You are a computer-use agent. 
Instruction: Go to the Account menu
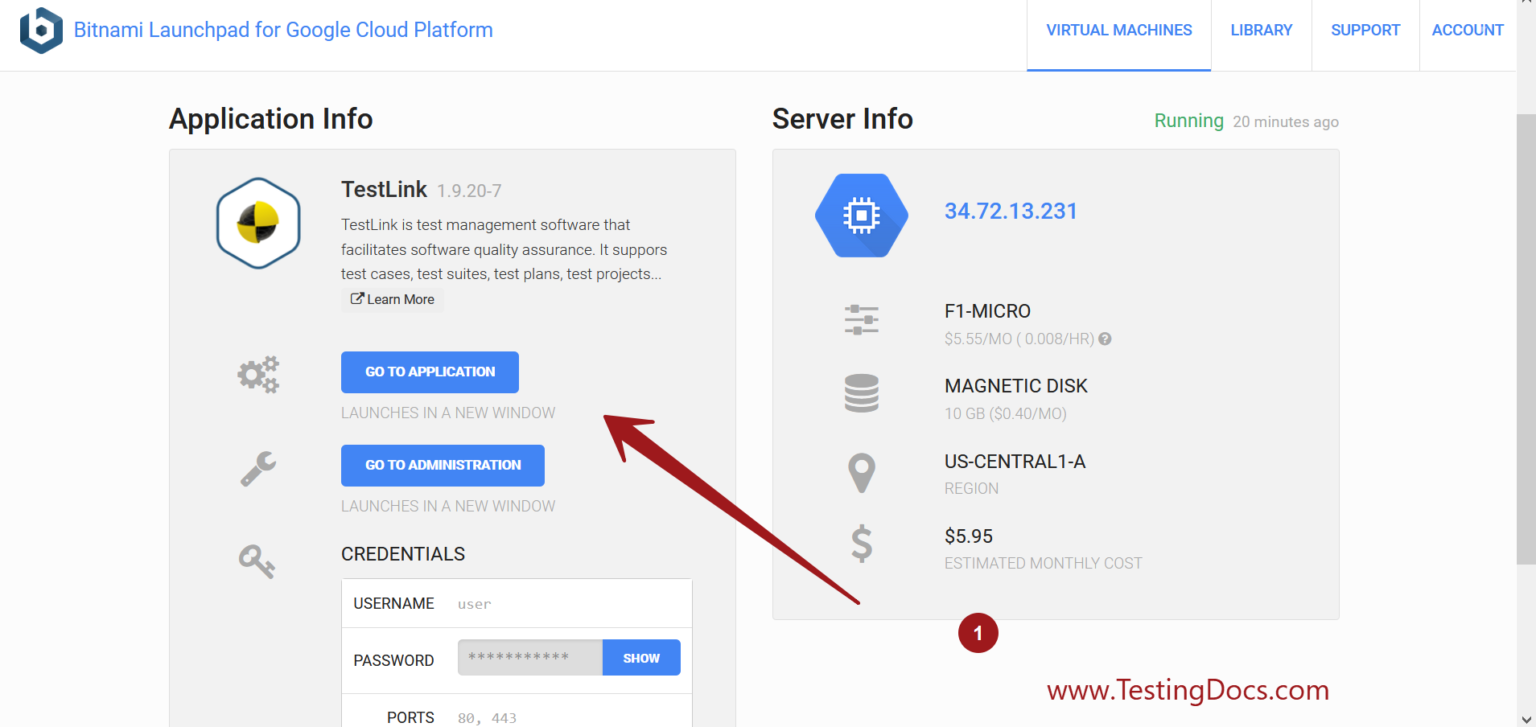1467,30
